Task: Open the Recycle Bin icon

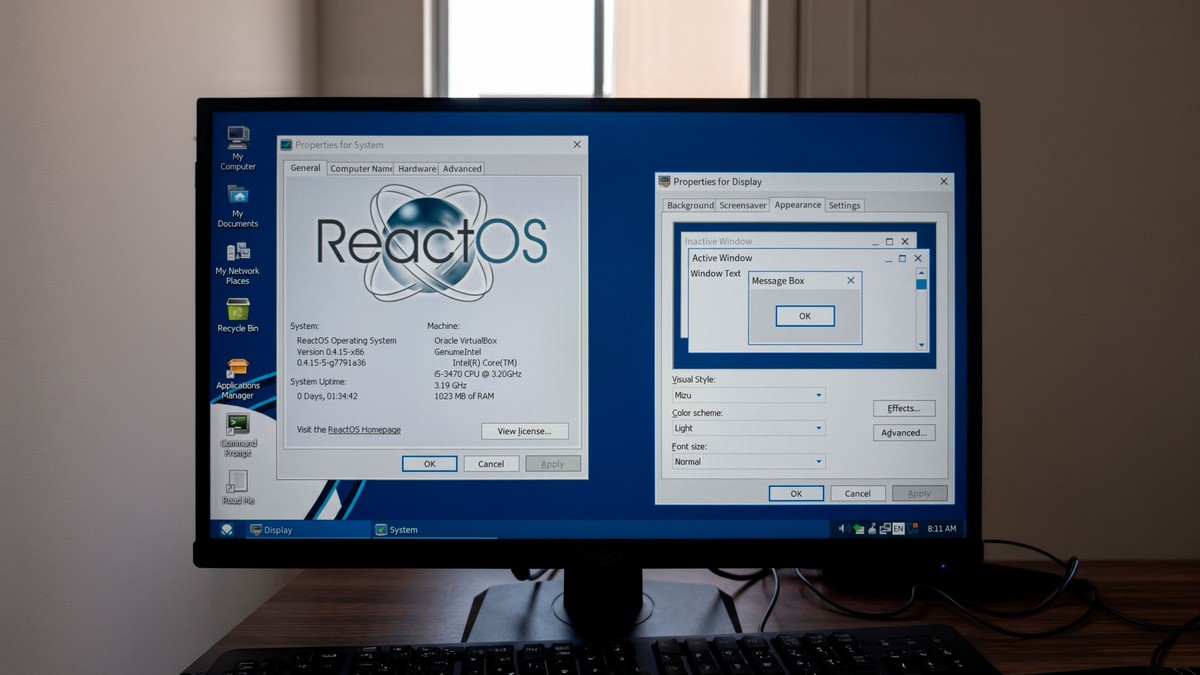Action: point(238,316)
